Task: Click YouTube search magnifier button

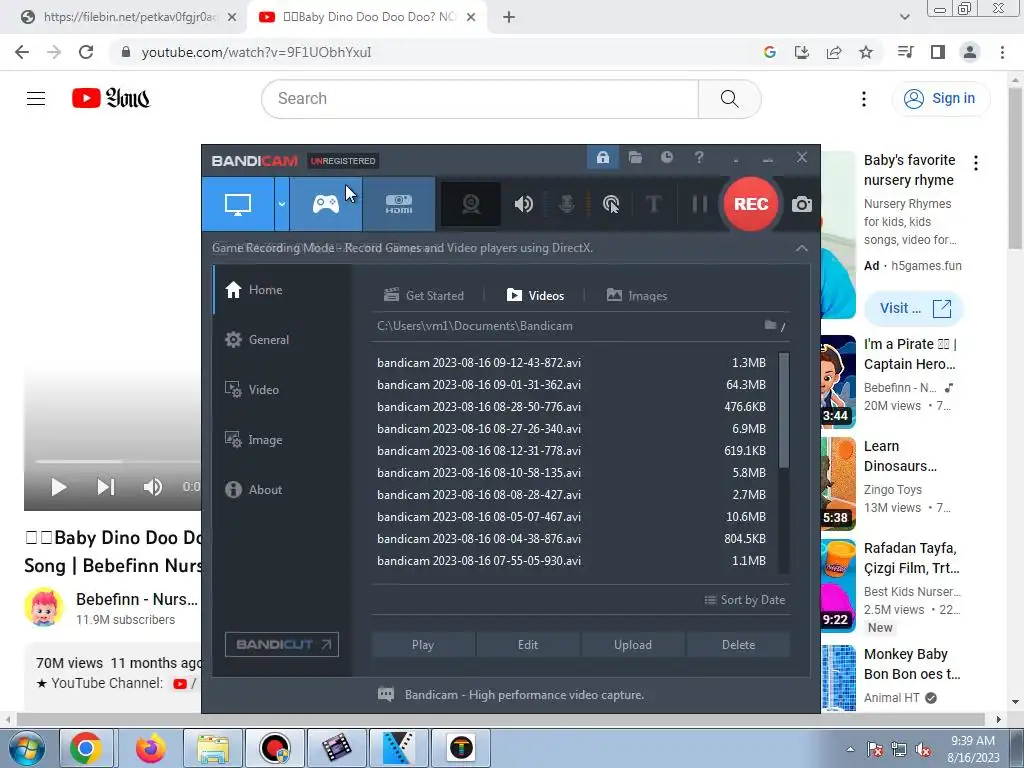Action: pyautogui.click(x=729, y=99)
